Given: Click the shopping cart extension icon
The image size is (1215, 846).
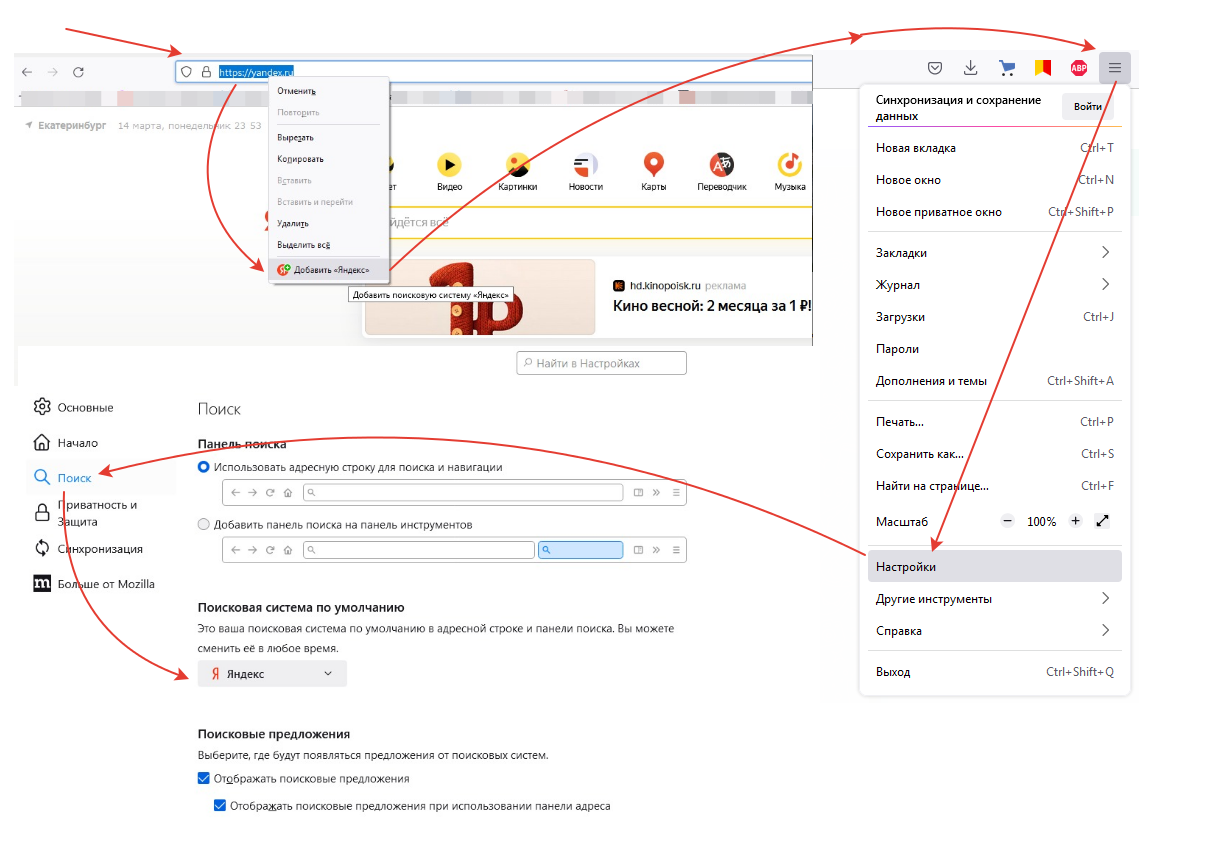Looking at the screenshot, I should click(1007, 68).
